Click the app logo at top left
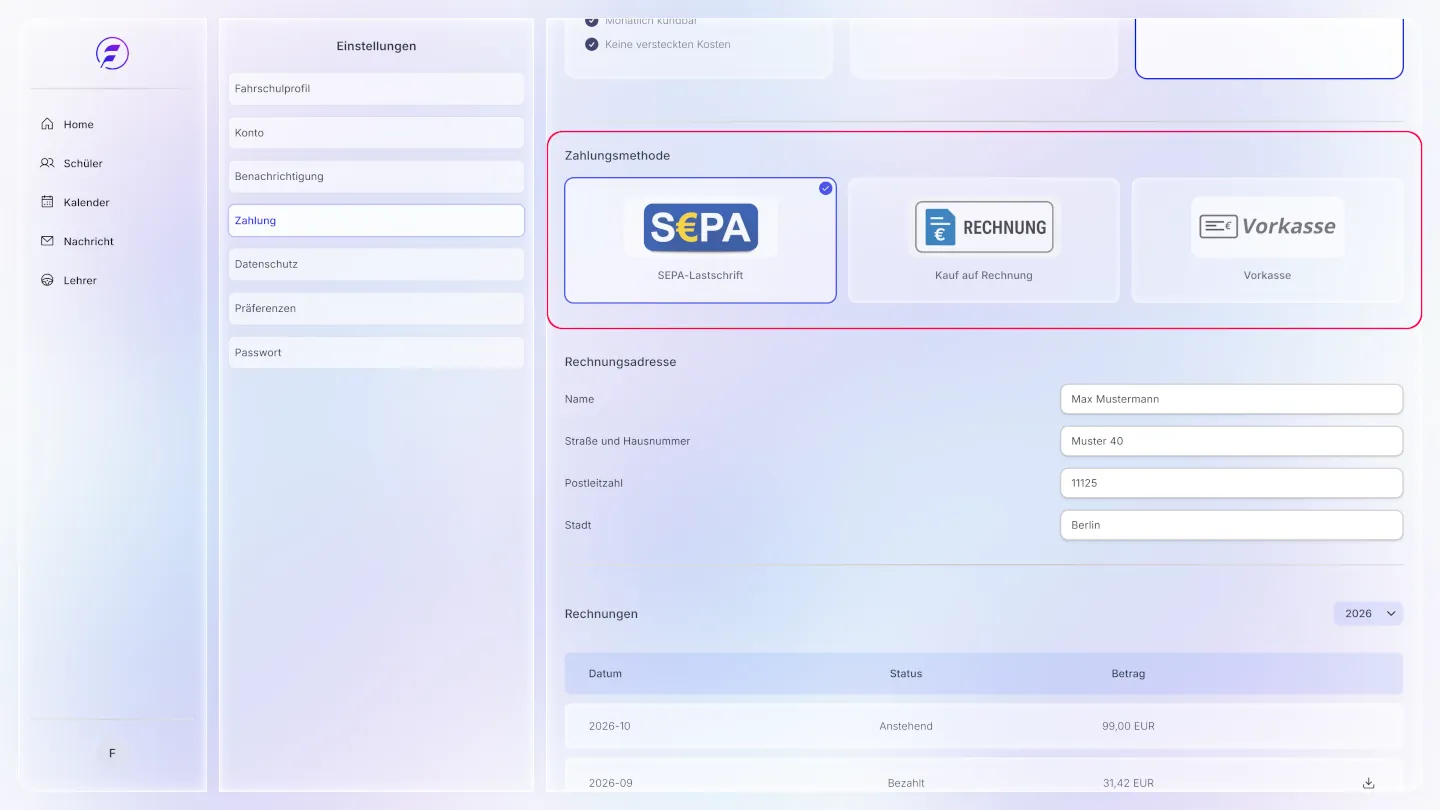 (x=112, y=53)
